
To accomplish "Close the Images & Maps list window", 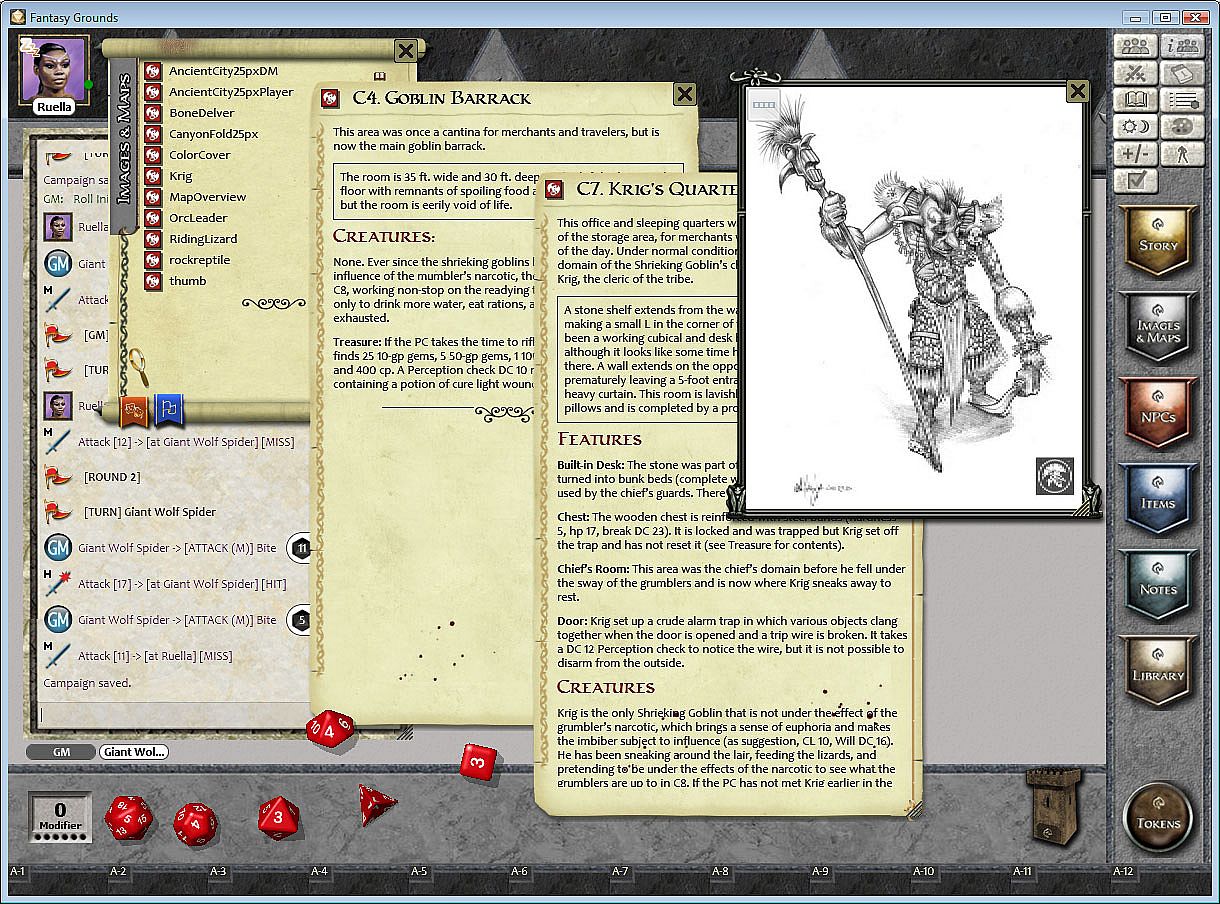I will click(x=406, y=52).
